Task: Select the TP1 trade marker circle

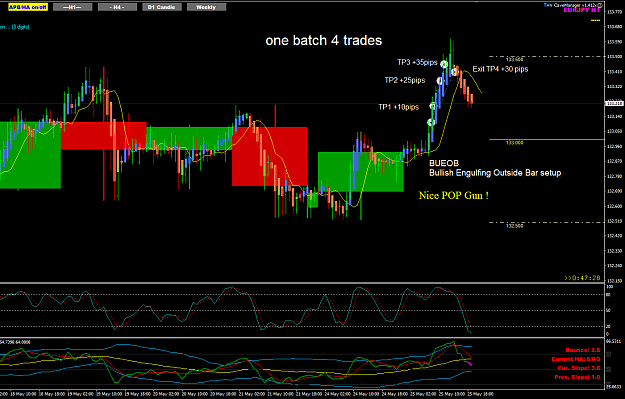Action: (x=433, y=106)
